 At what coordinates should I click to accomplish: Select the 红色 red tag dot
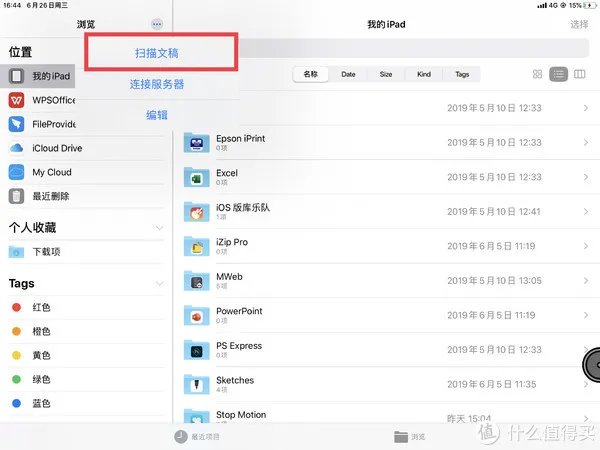(16, 307)
